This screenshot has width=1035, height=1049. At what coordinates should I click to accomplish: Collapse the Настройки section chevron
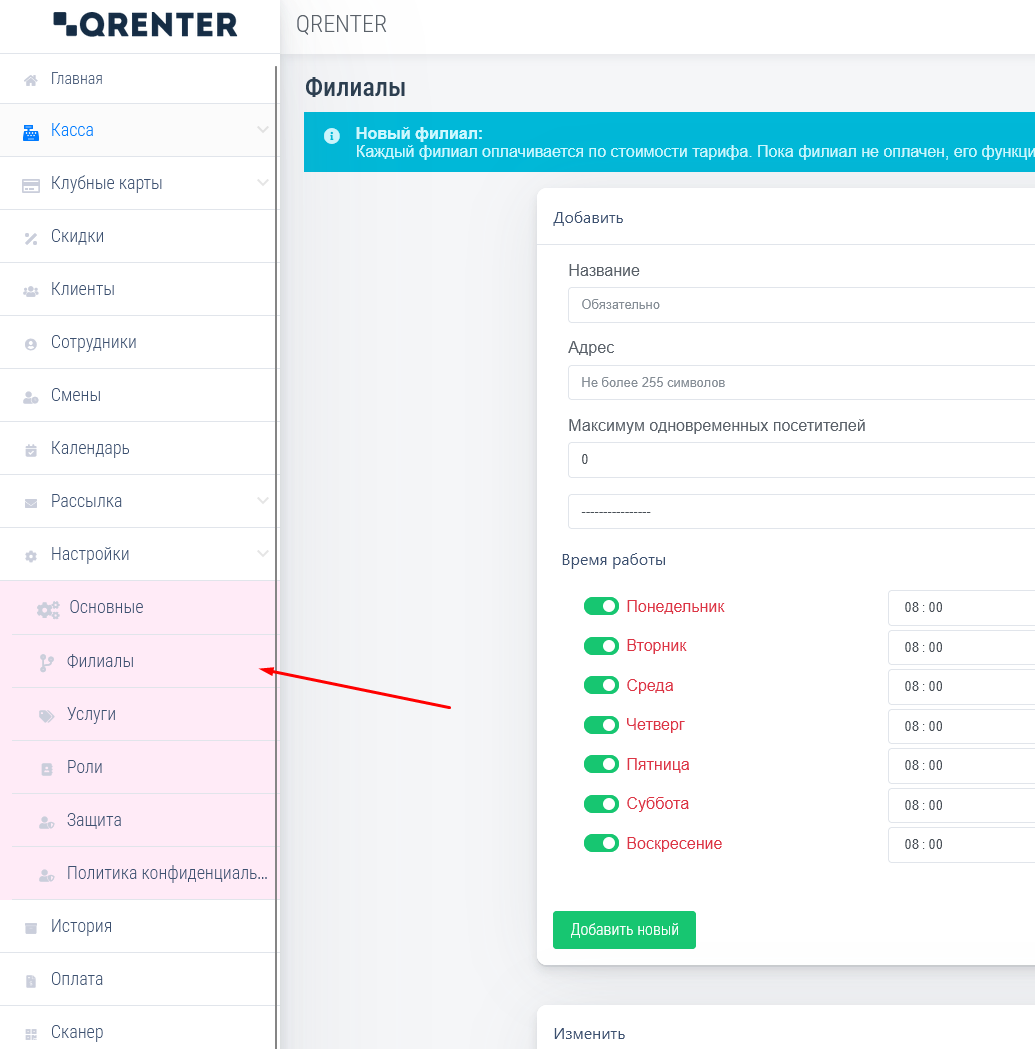pos(262,554)
